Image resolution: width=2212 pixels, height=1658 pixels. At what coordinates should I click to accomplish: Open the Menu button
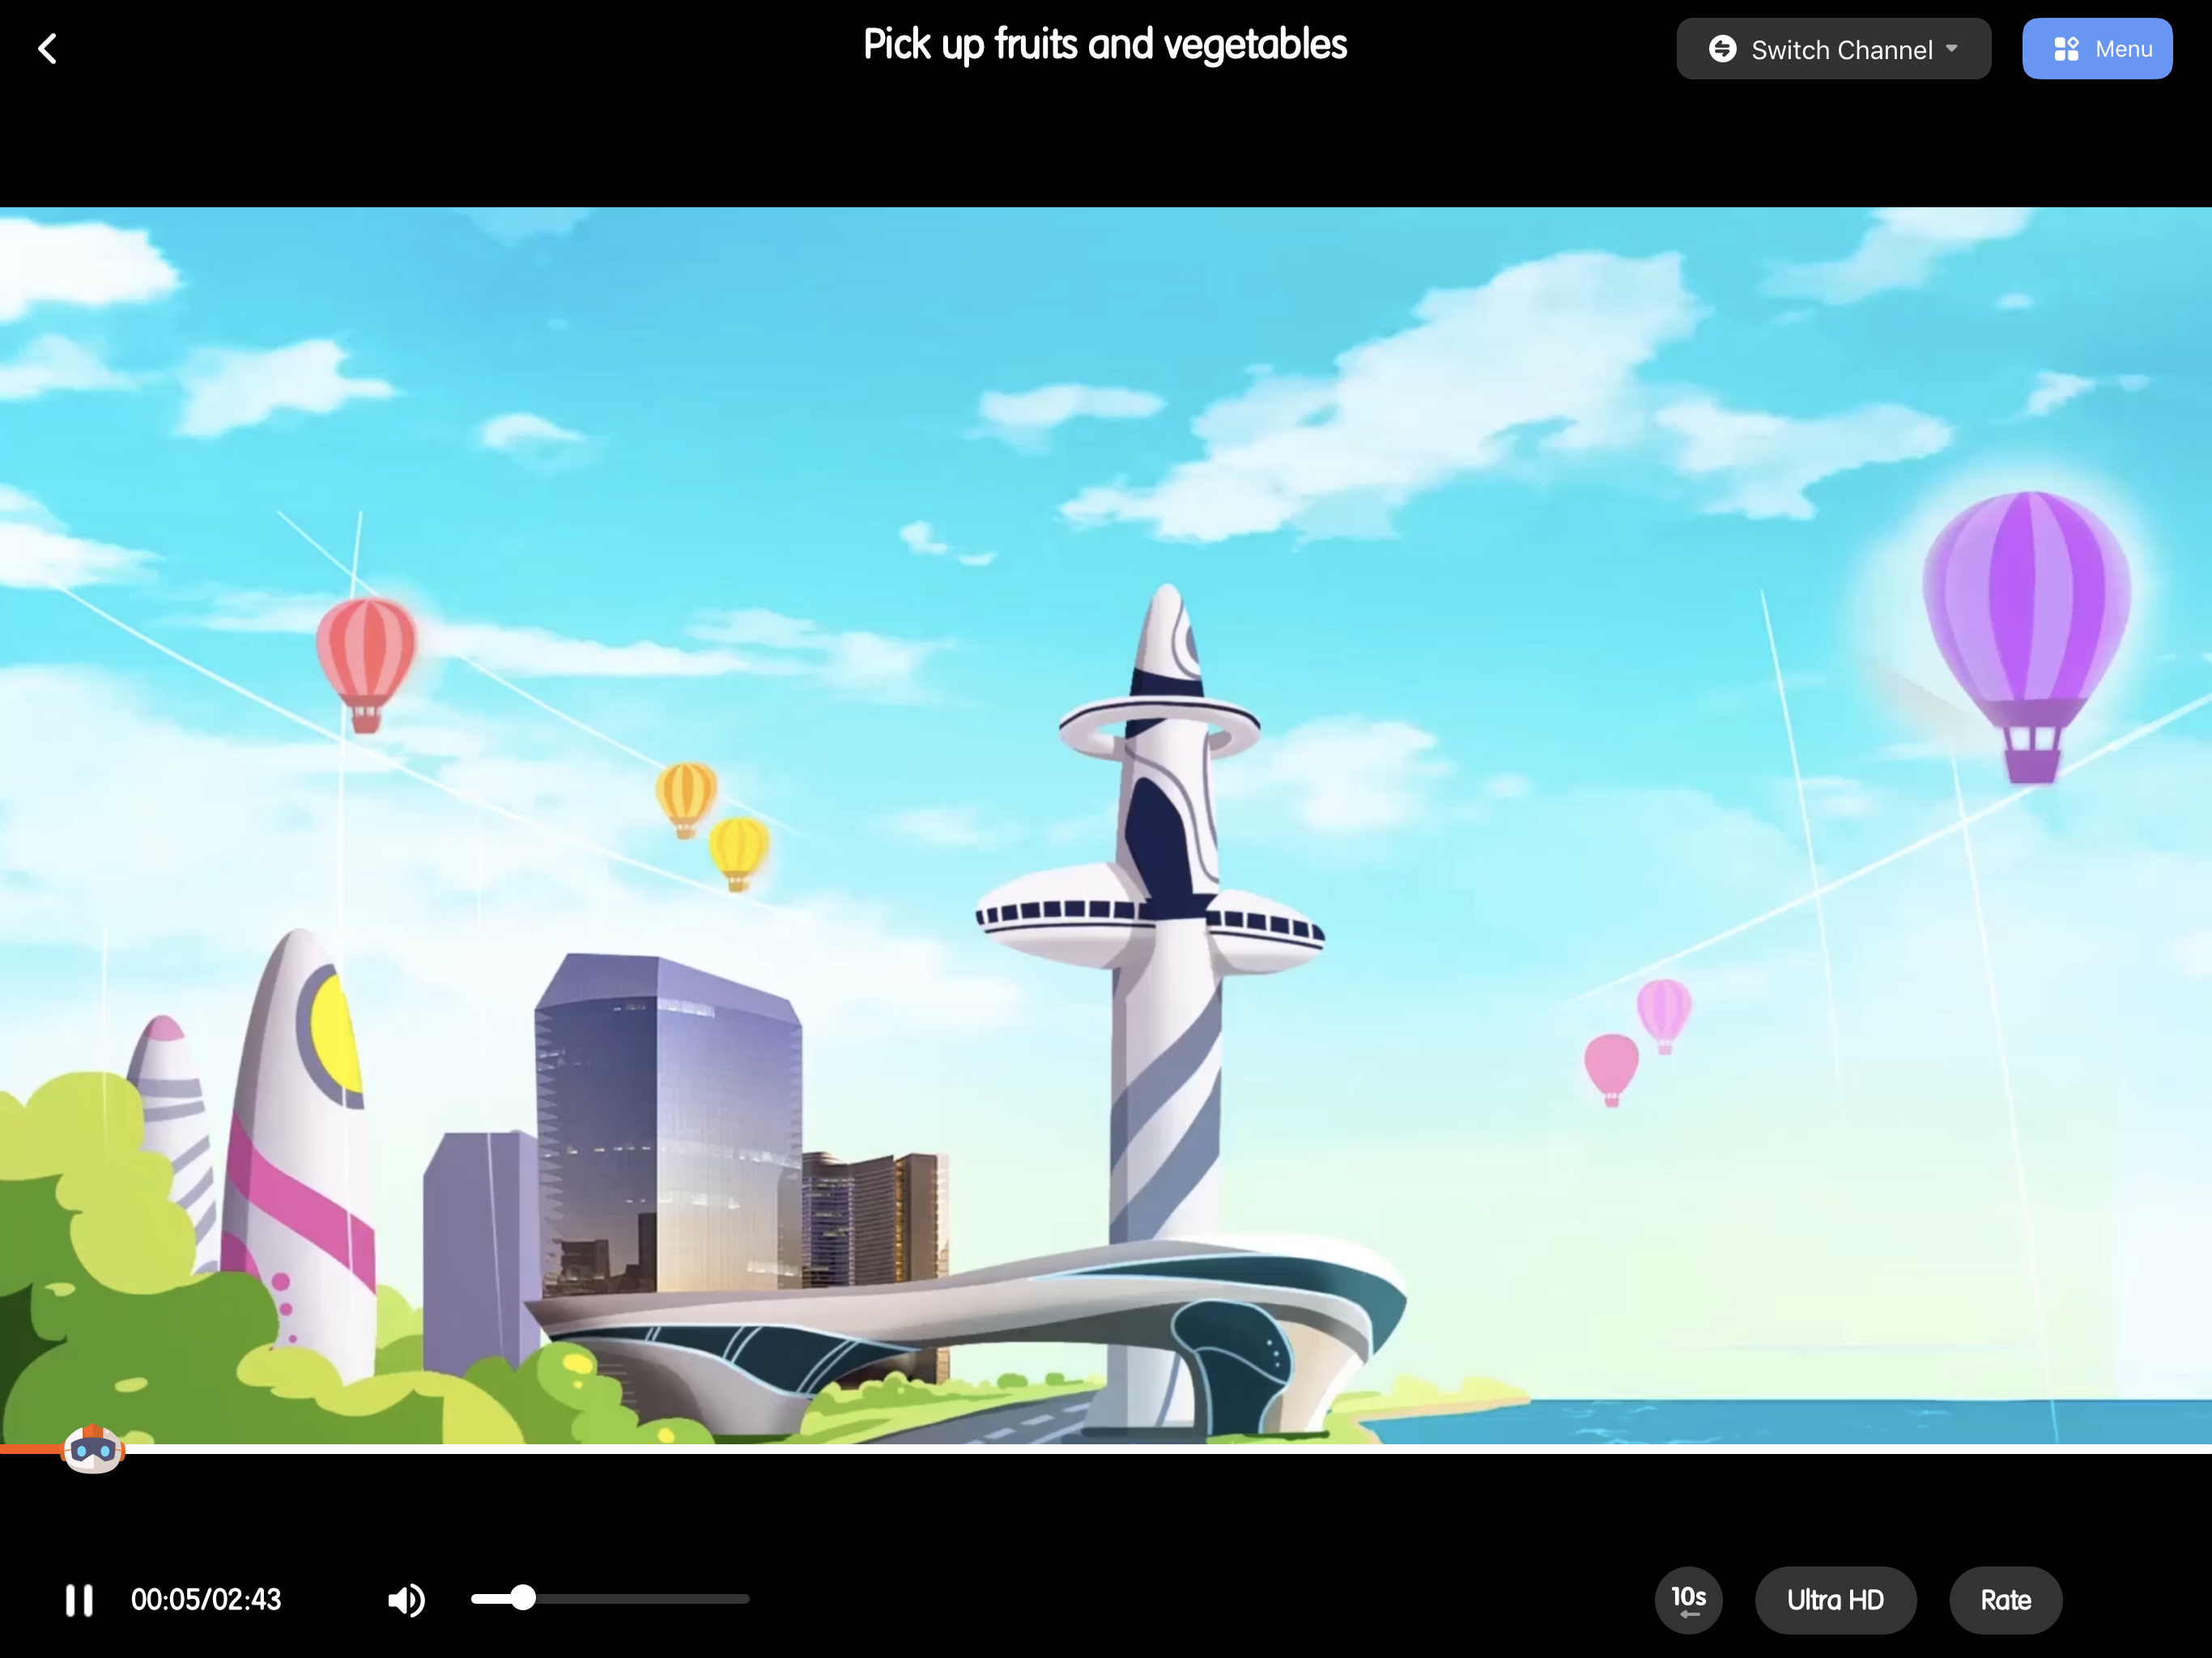(x=2097, y=49)
